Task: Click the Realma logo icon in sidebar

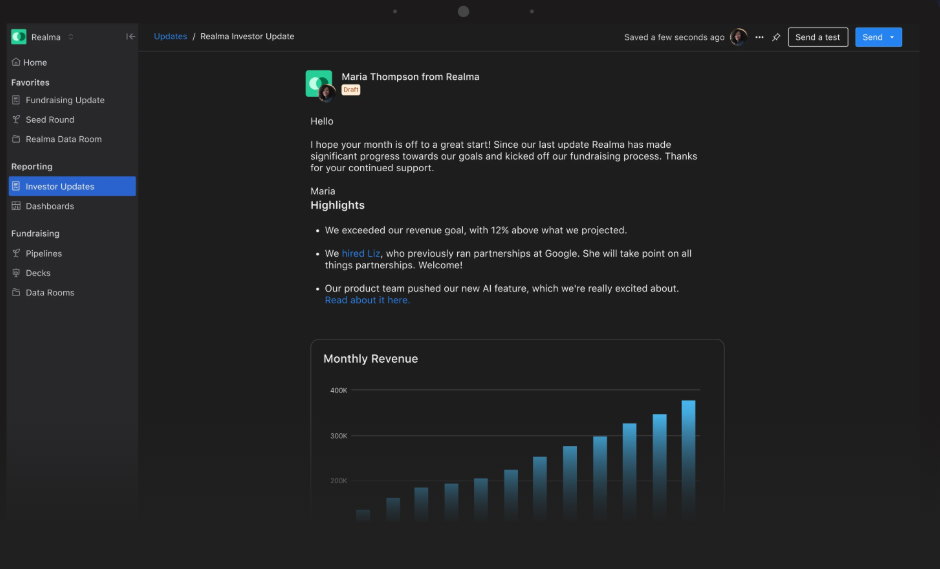Action: pyautogui.click(x=19, y=37)
